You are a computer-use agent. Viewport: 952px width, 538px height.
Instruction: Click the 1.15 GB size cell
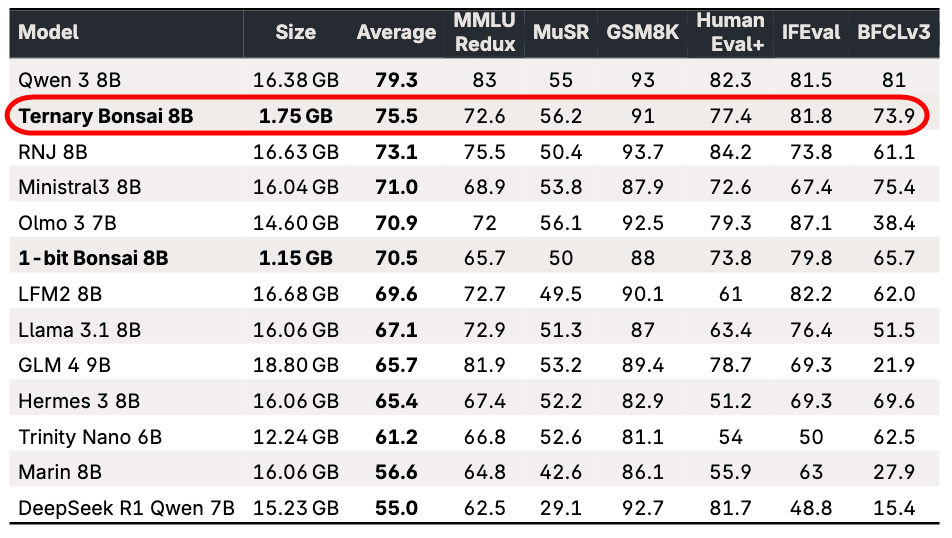click(295, 258)
